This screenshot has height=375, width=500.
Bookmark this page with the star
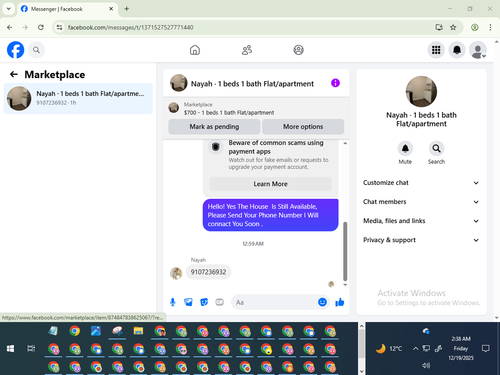[x=453, y=27]
